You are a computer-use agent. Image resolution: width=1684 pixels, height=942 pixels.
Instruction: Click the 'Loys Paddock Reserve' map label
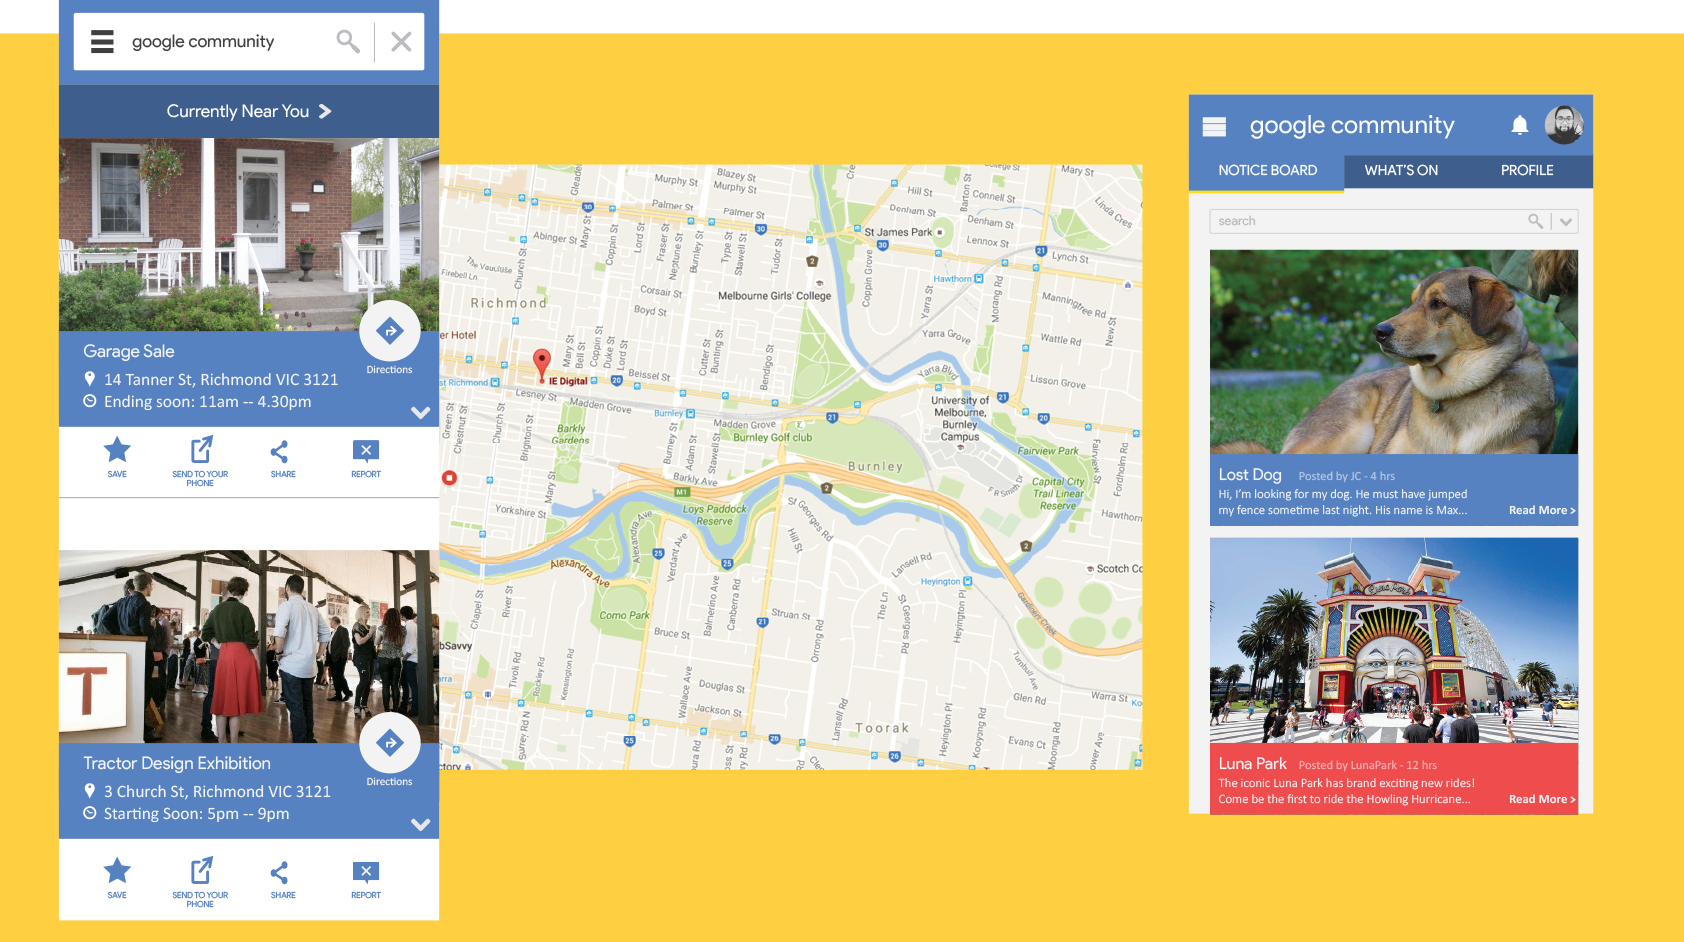point(715,515)
